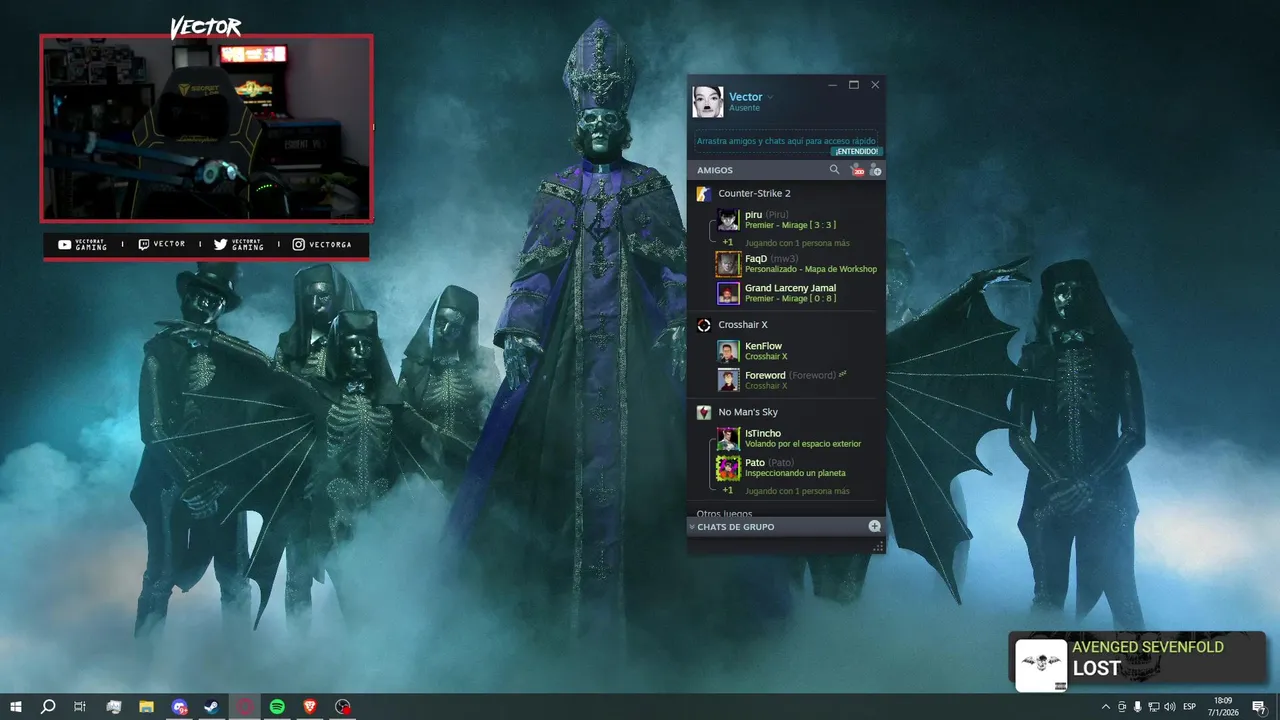Image resolution: width=1280 pixels, height=720 pixels.
Task: Select friend Pato inspecting a planet
Action: tap(796, 468)
